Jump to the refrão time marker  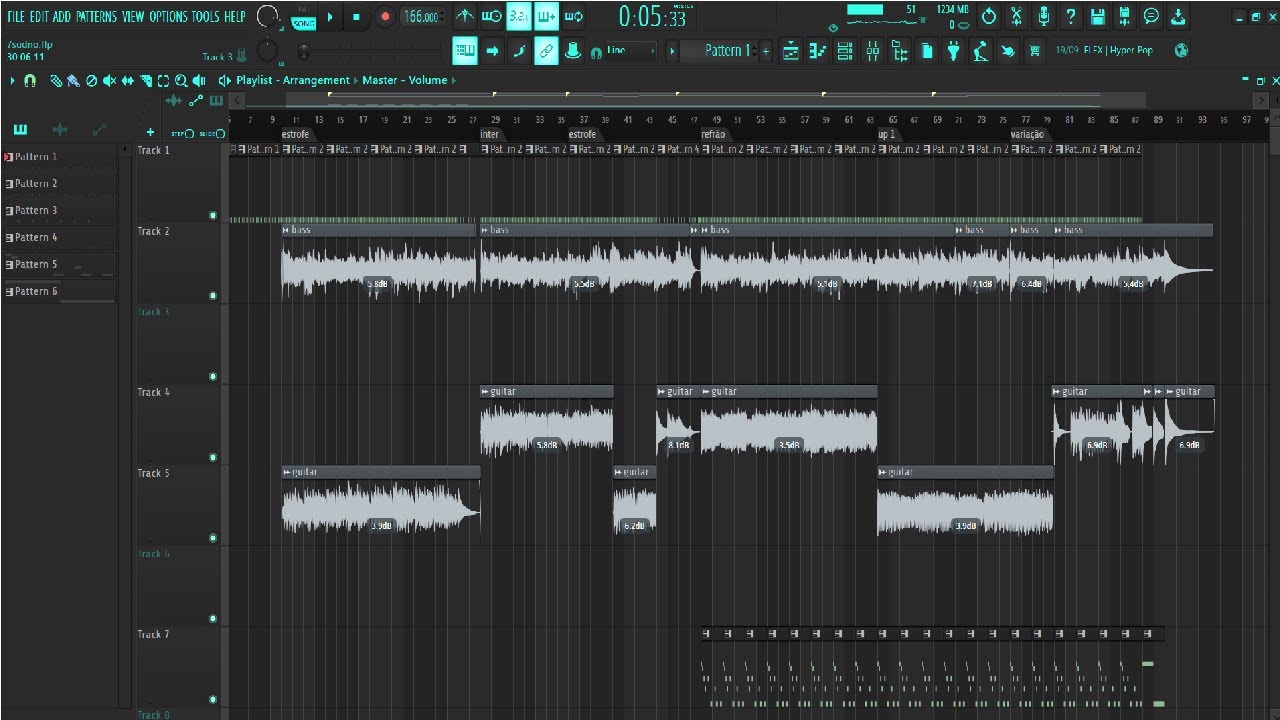click(x=713, y=134)
